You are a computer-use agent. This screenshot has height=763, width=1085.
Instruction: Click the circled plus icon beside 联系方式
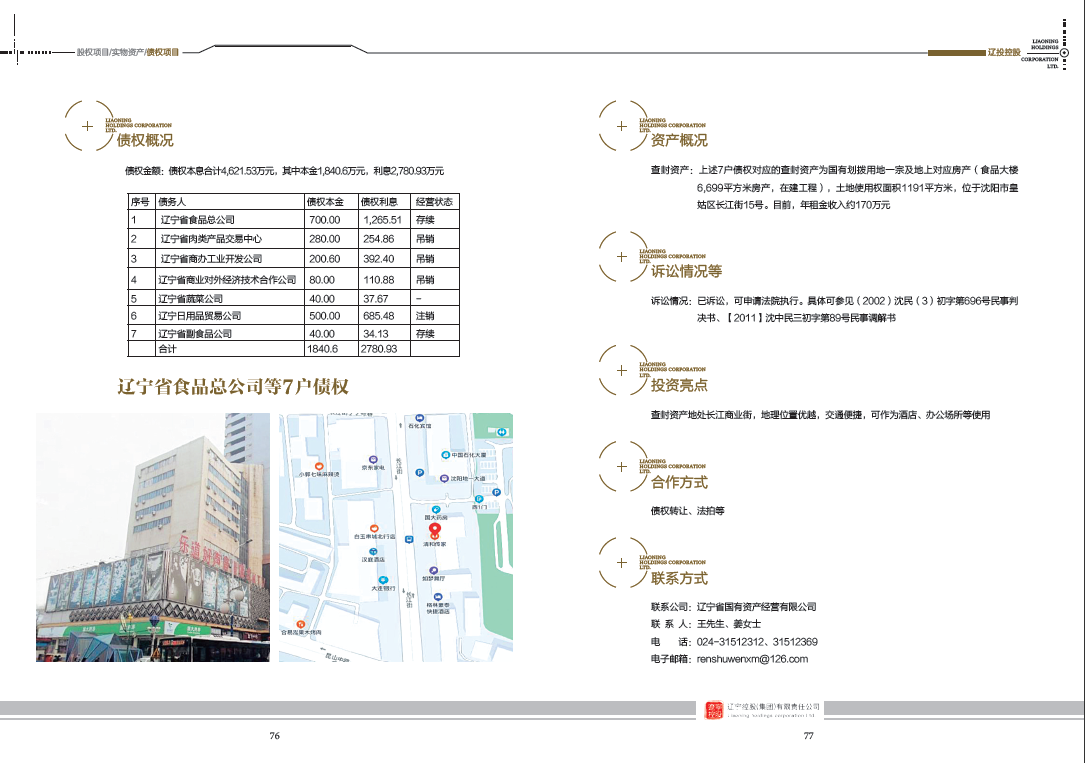click(x=621, y=563)
